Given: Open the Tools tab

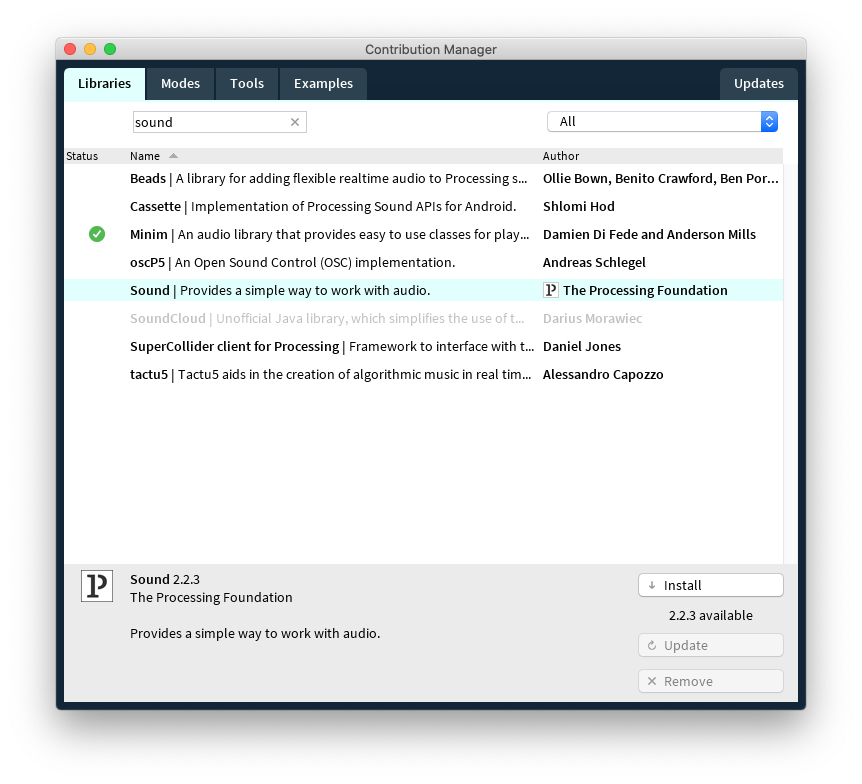Looking at the screenshot, I should tap(247, 84).
